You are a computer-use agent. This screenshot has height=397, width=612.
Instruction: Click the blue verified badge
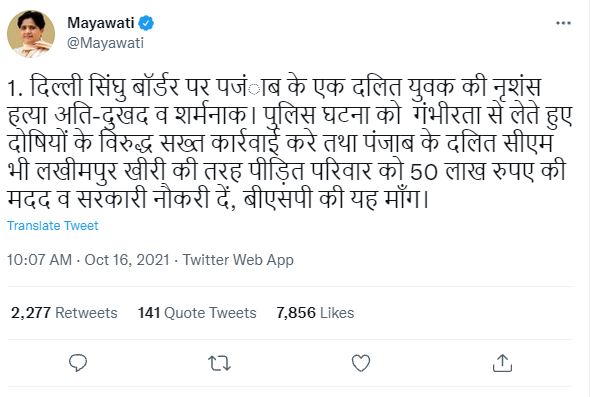coord(146,23)
